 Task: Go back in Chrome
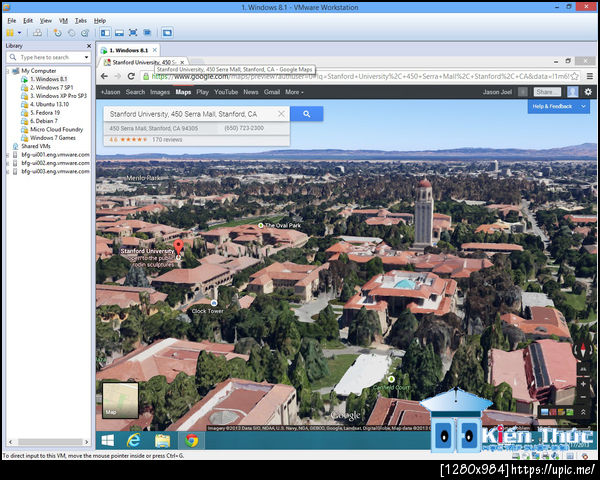(x=104, y=76)
